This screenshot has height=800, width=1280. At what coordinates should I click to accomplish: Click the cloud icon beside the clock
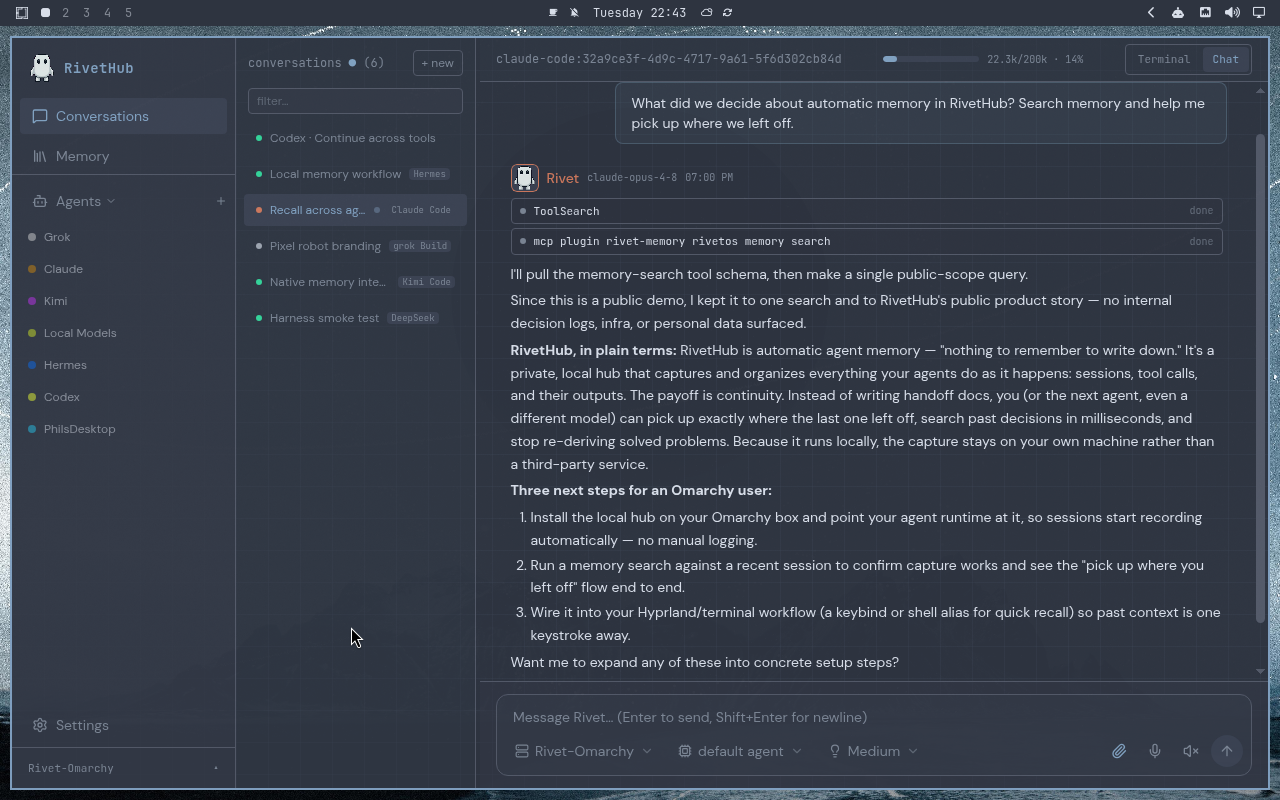tap(706, 13)
